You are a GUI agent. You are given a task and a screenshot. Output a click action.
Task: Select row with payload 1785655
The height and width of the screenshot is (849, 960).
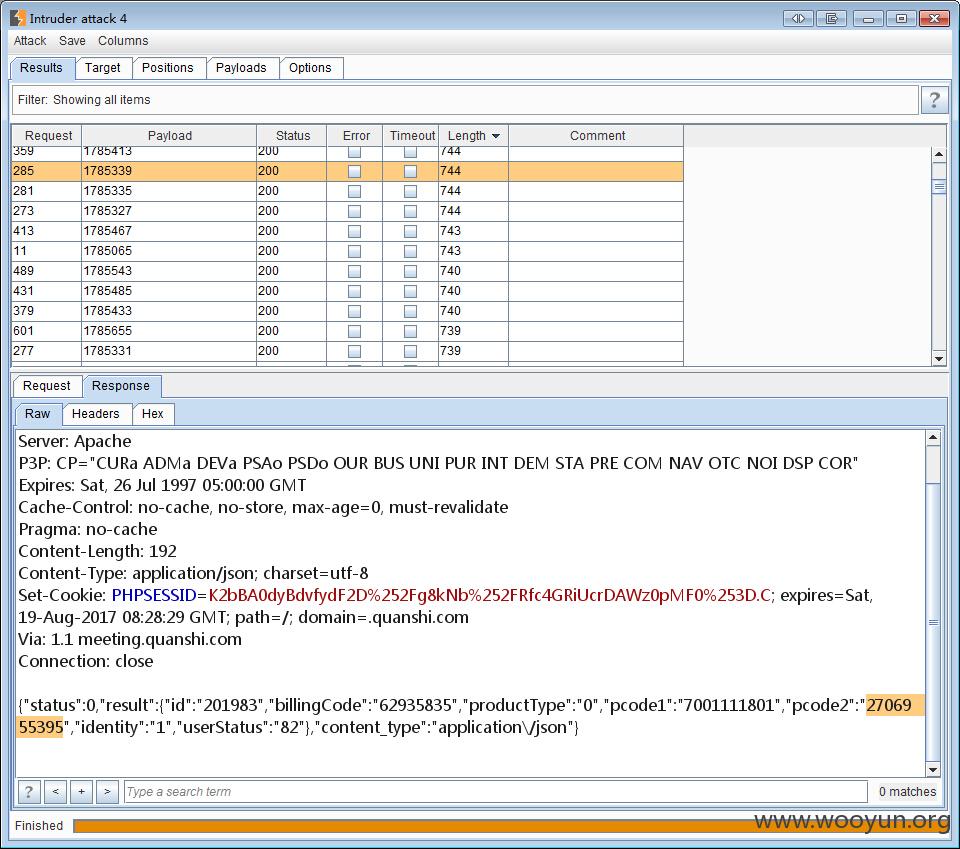click(x=347, y=331)
